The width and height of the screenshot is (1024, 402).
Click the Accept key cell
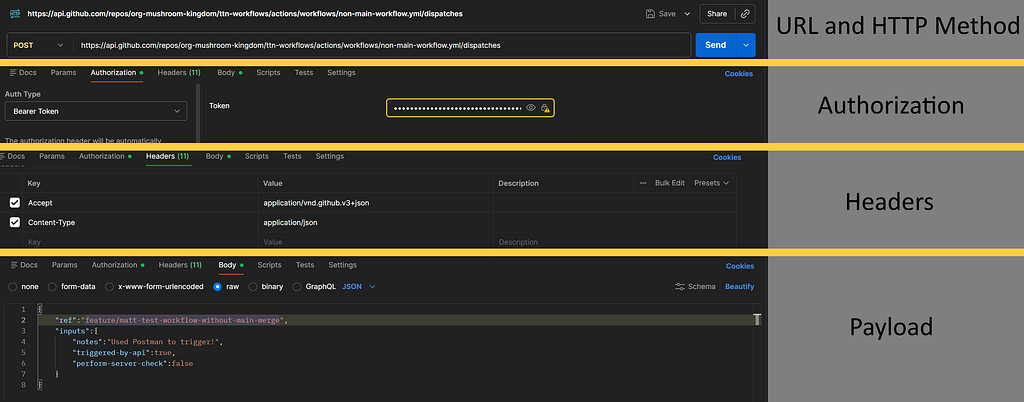tap(140, 203)
